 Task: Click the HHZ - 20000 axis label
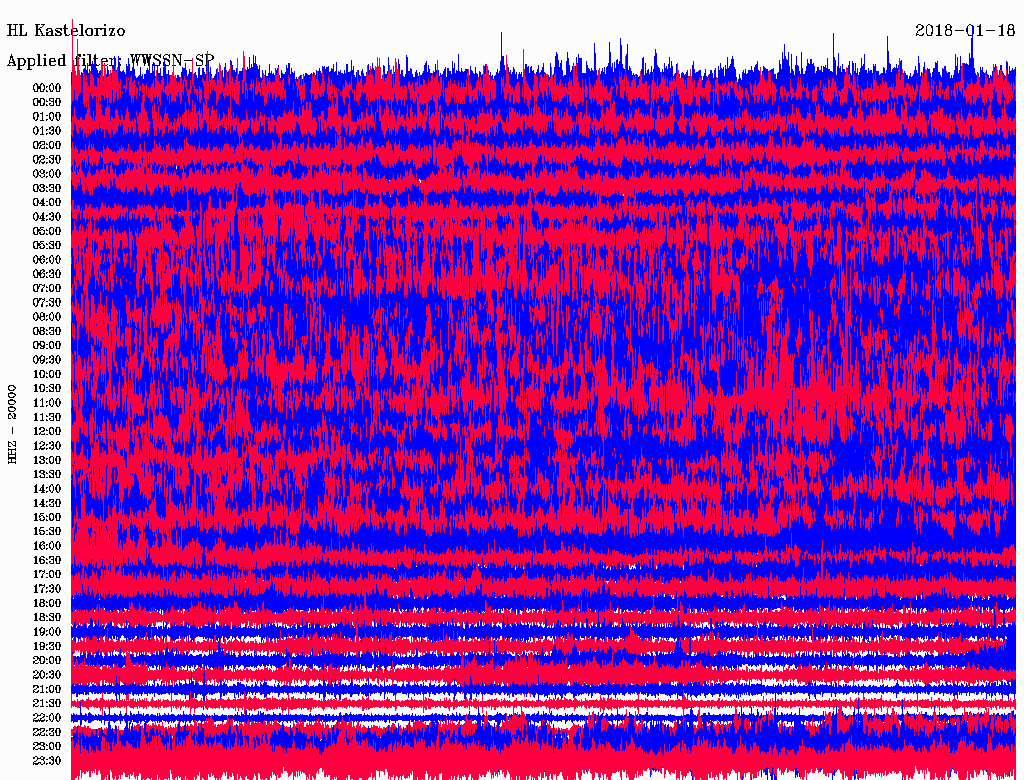[x=13, y=423]
